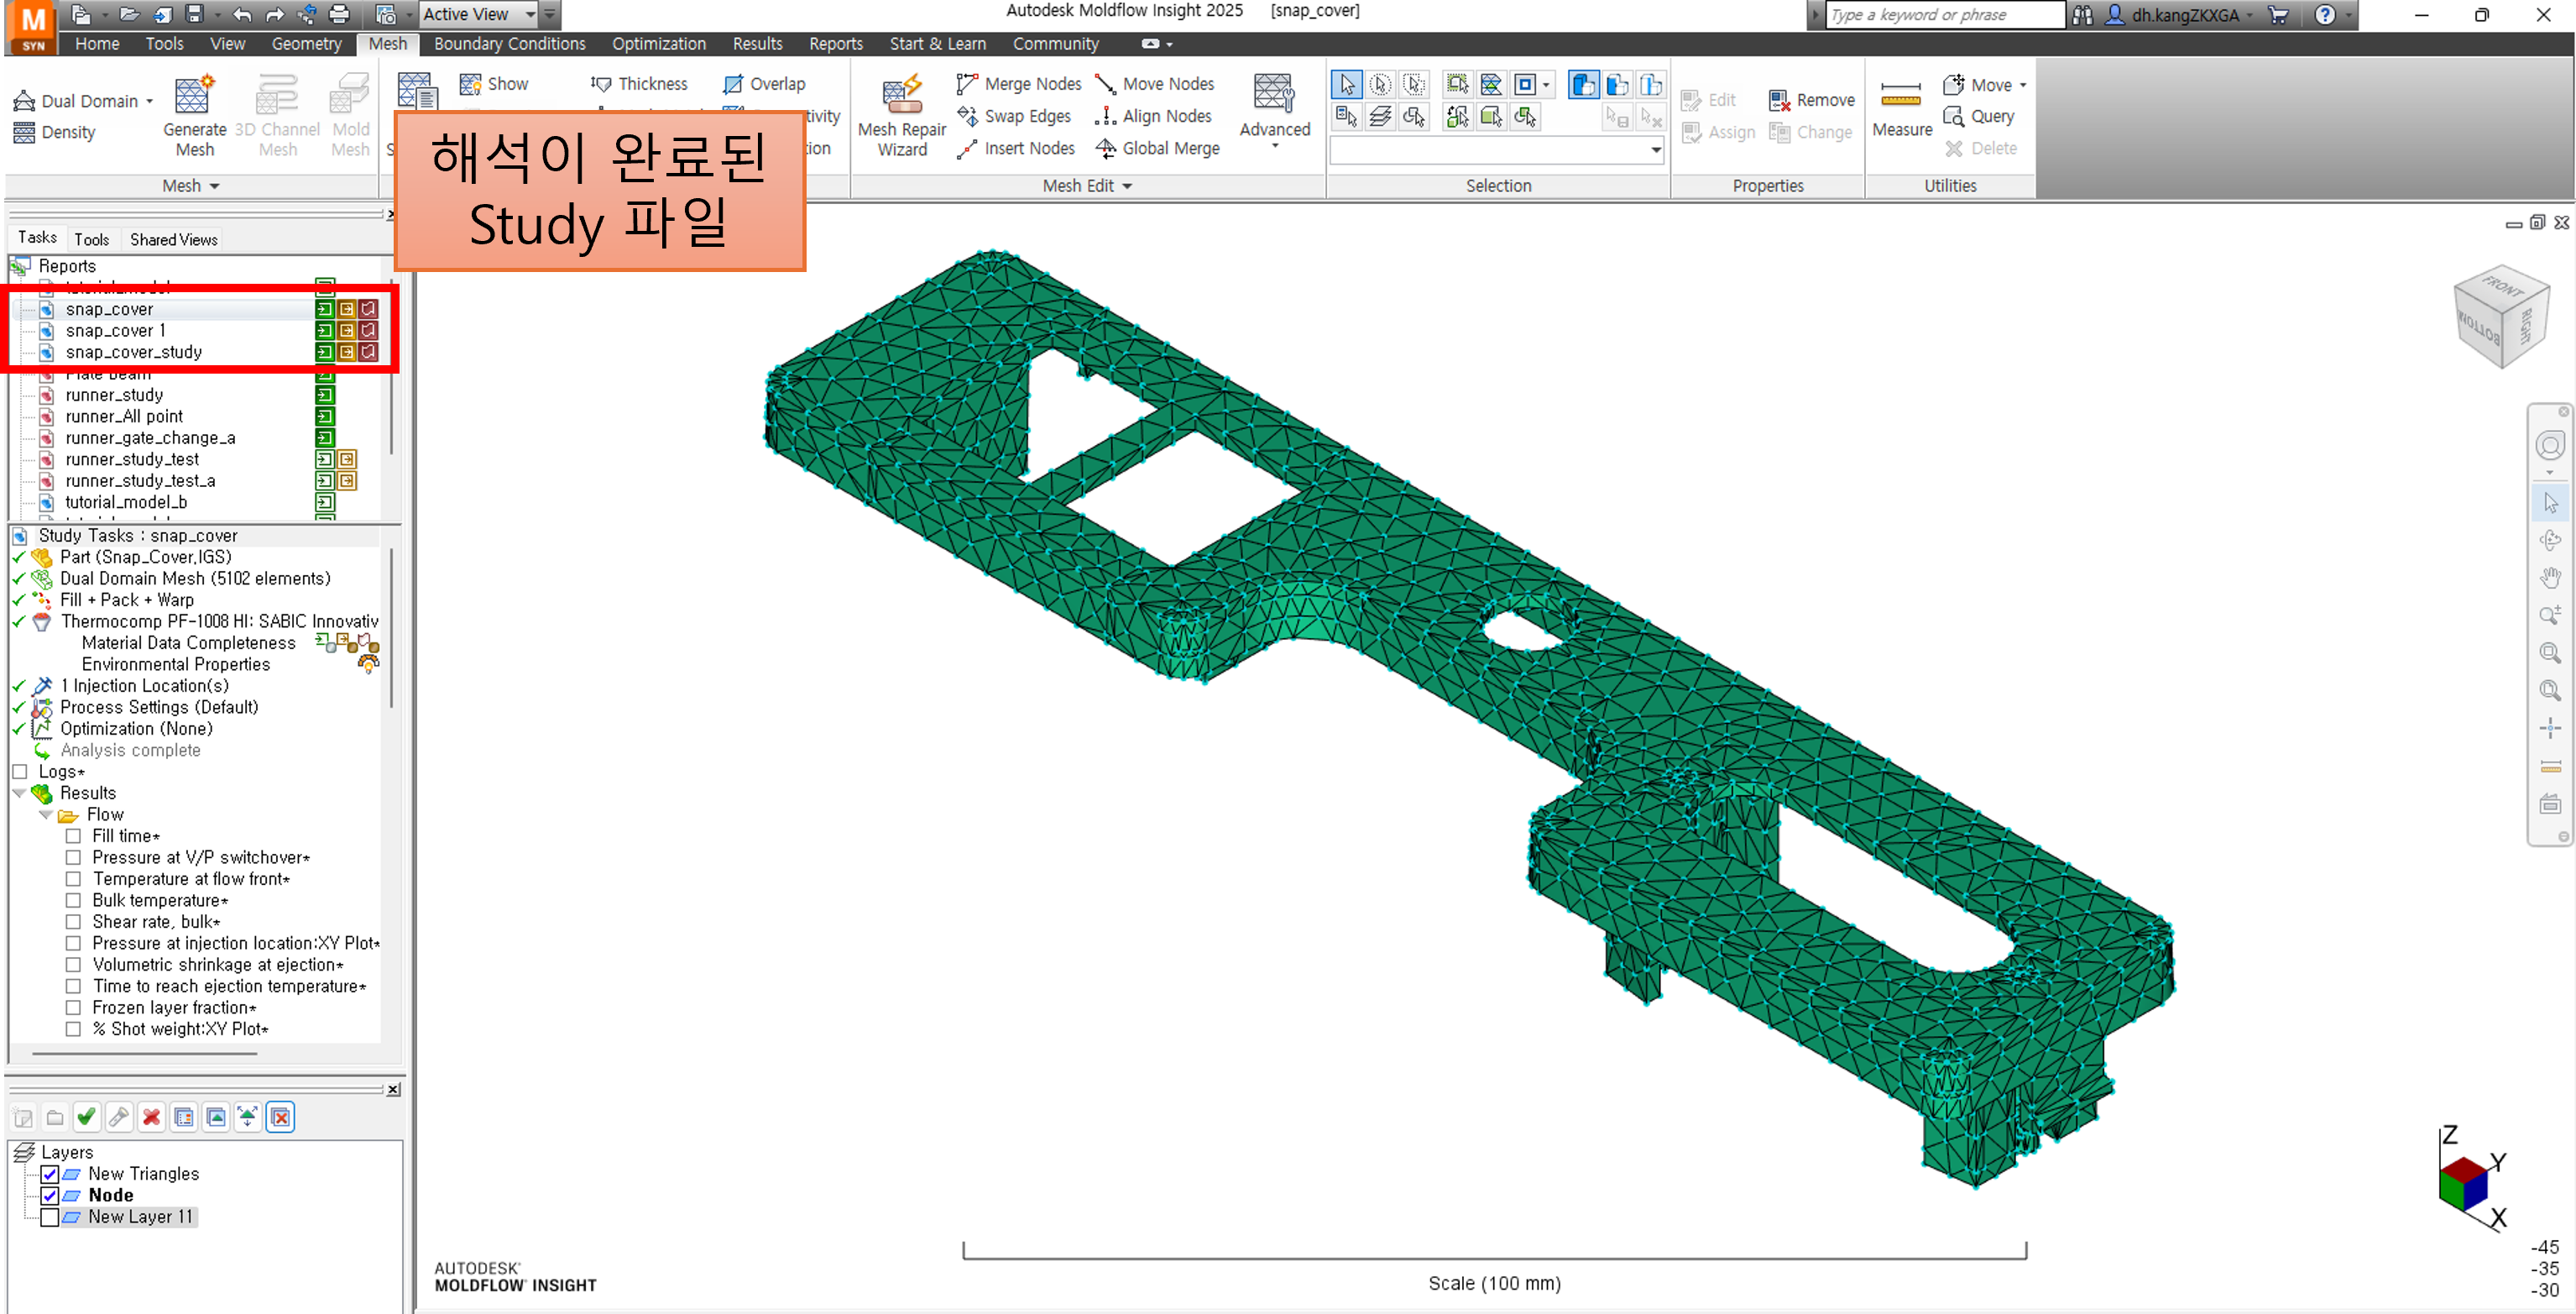
Task: Pick the Move Nodes tool
Action: point(1155,84)
